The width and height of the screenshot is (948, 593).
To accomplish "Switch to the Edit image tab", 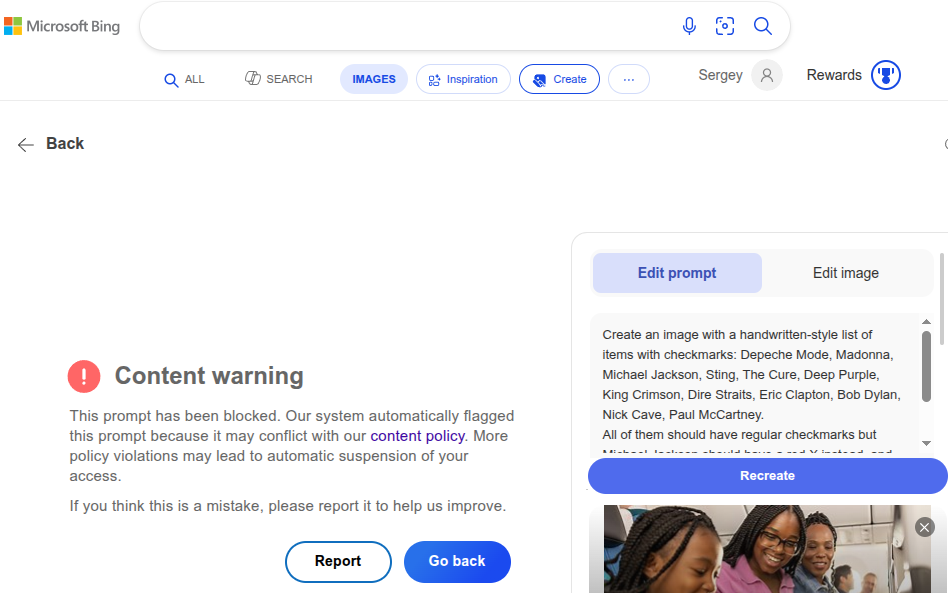I will tap(845, 273).
